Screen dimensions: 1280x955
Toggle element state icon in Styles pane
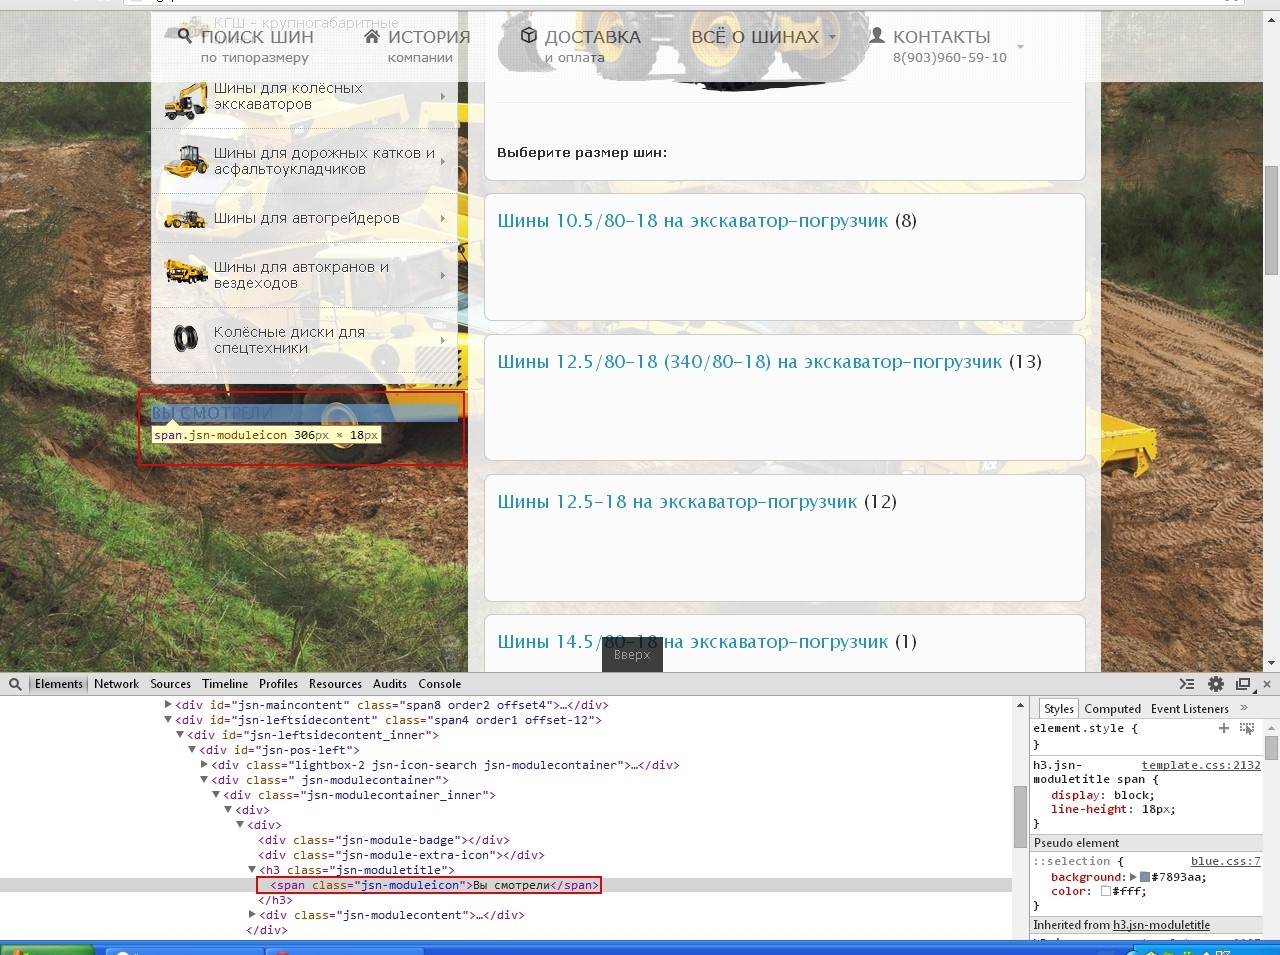click(x=1247, y=728)
